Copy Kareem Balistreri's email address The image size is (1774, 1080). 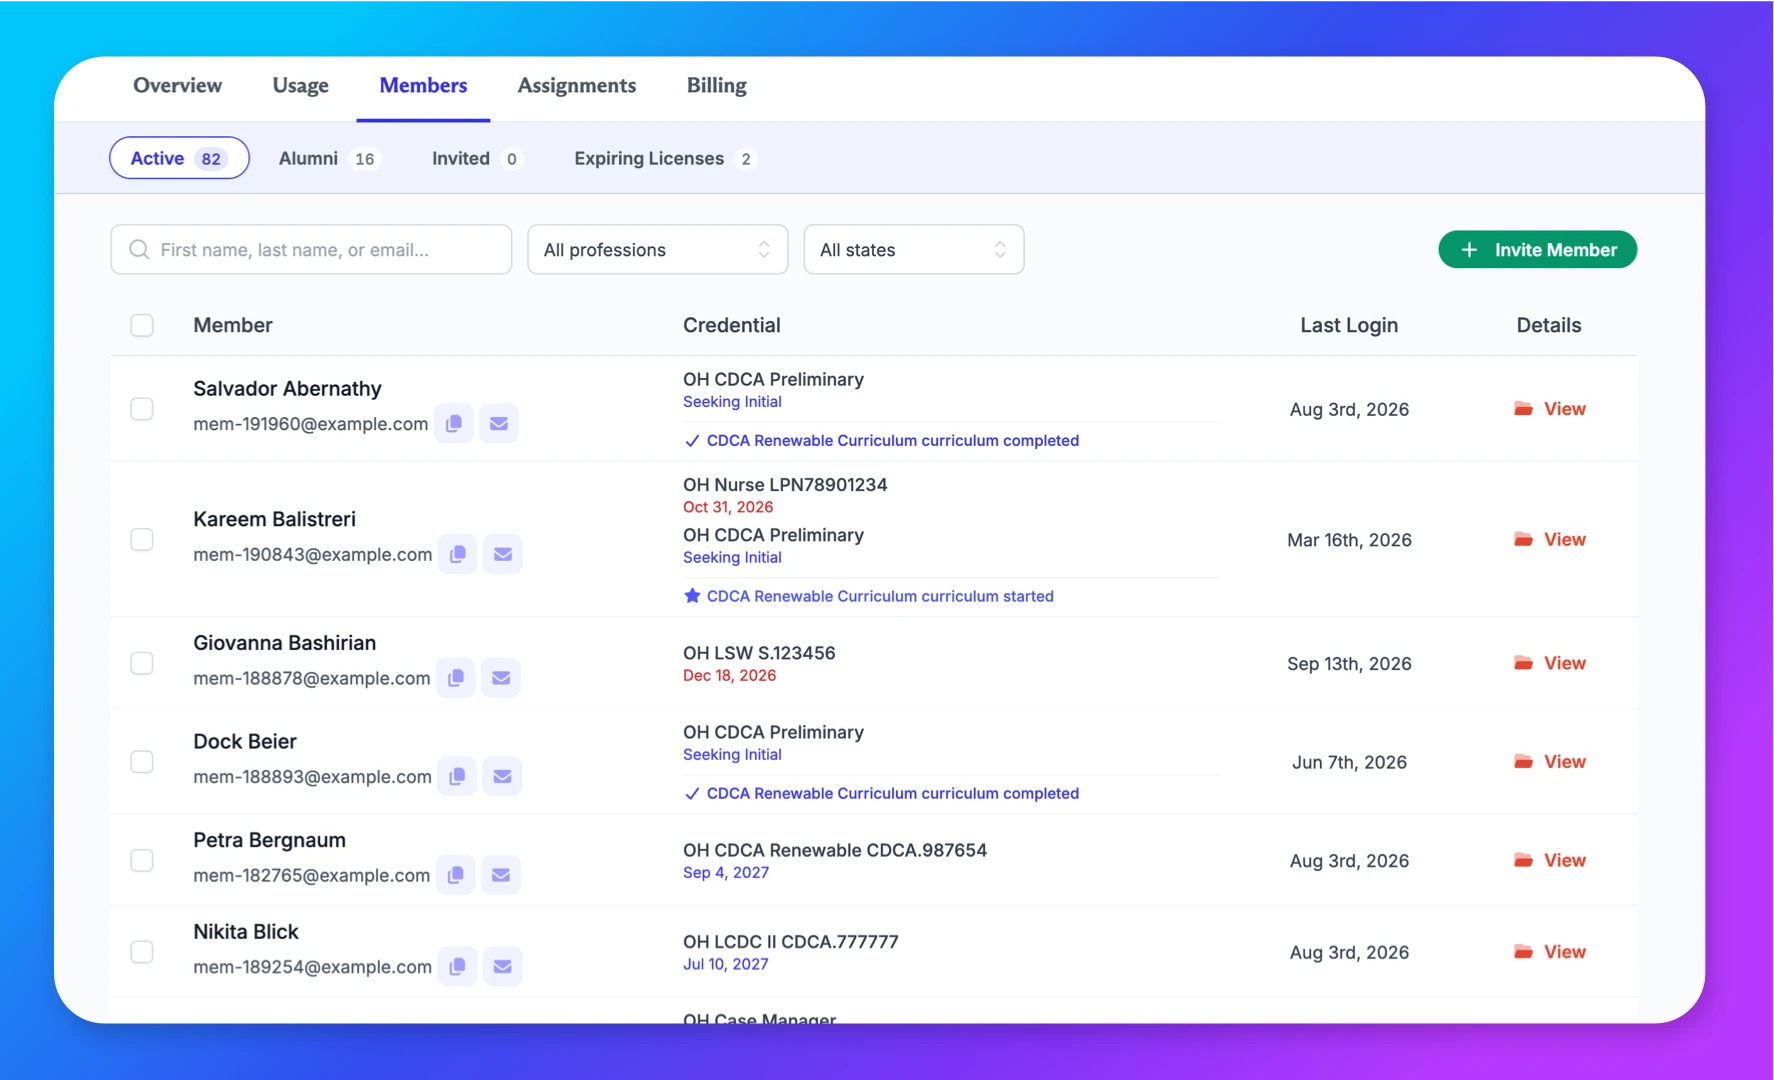458,554
